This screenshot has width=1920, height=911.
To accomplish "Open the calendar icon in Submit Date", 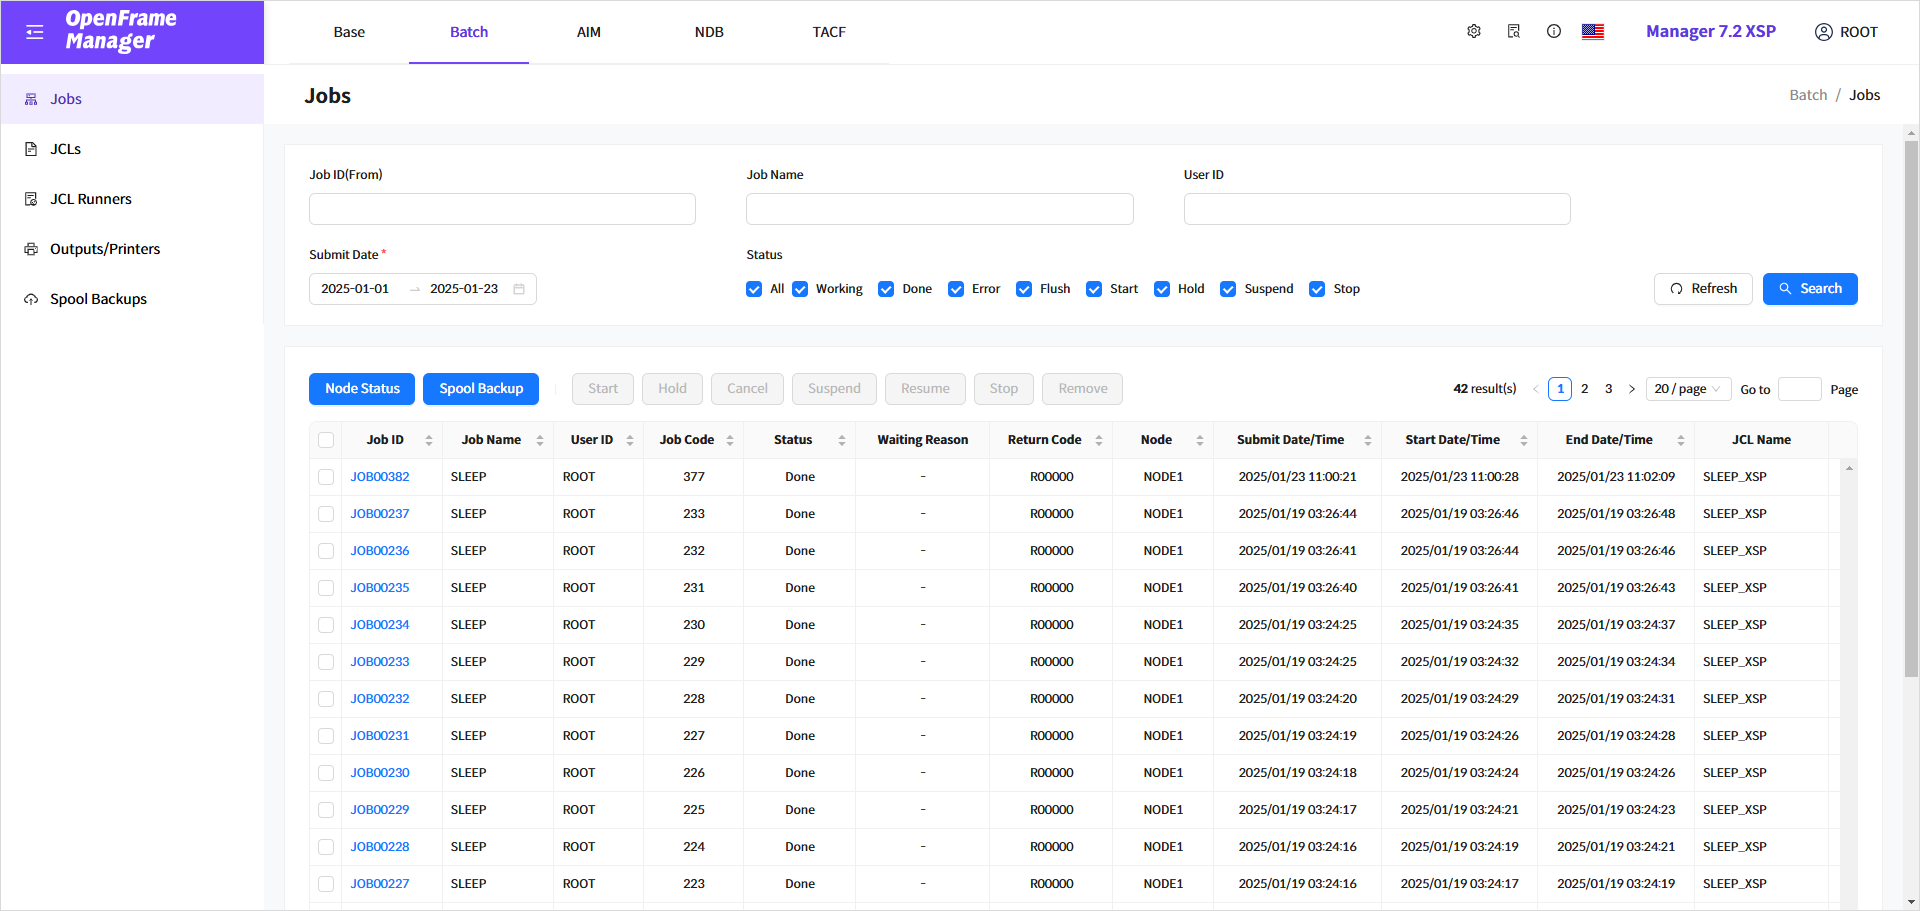I will tap(519, 289).
